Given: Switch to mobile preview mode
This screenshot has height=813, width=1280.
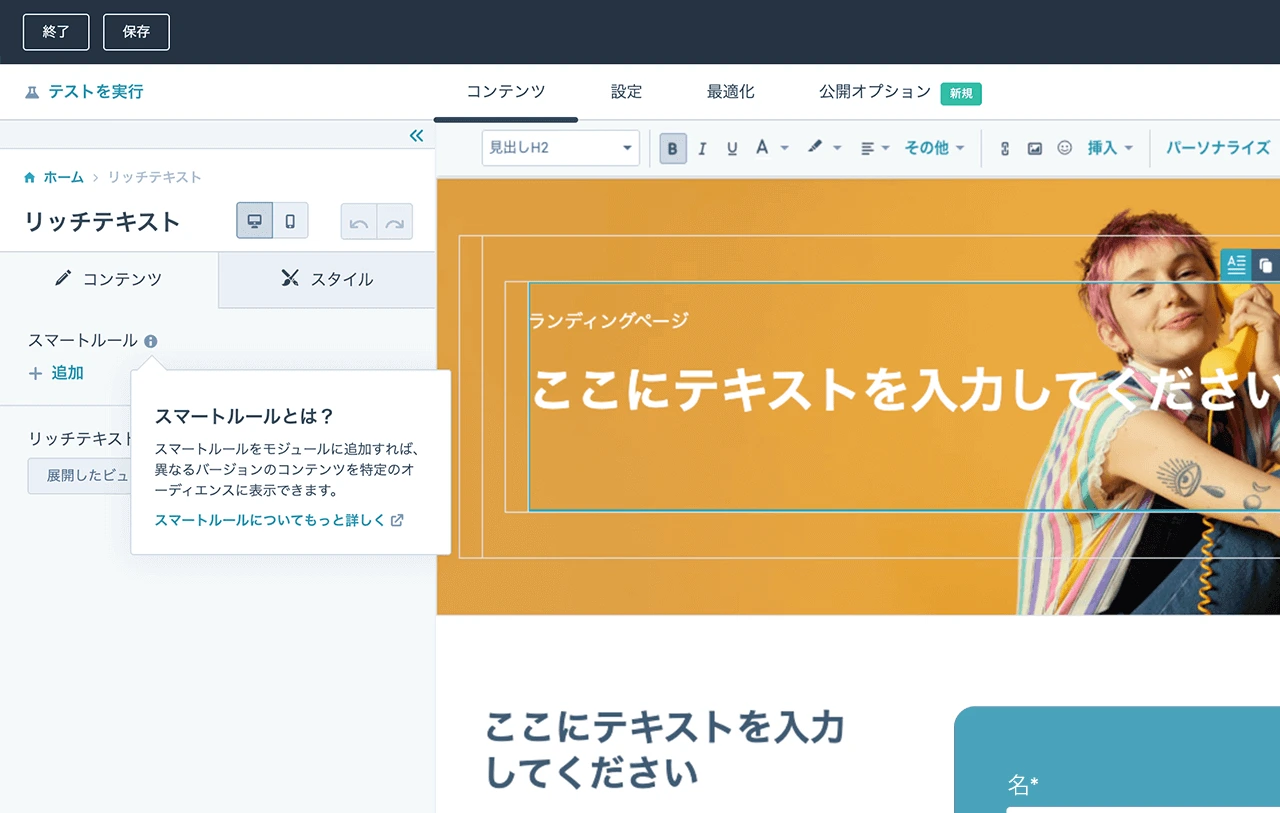Looking at the screenshot, I should click(290, 221).
